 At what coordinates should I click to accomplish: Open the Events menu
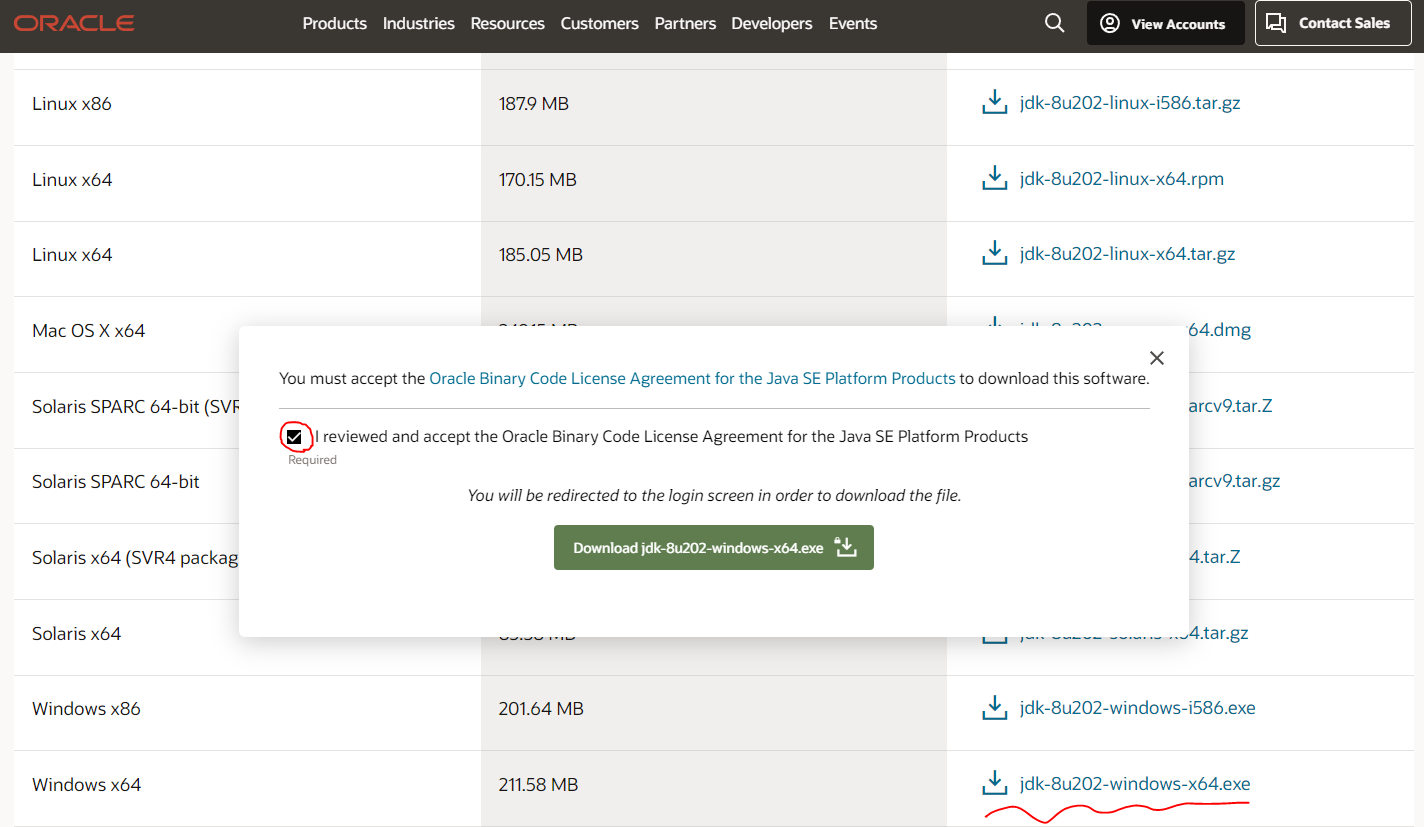coord(853,23)
